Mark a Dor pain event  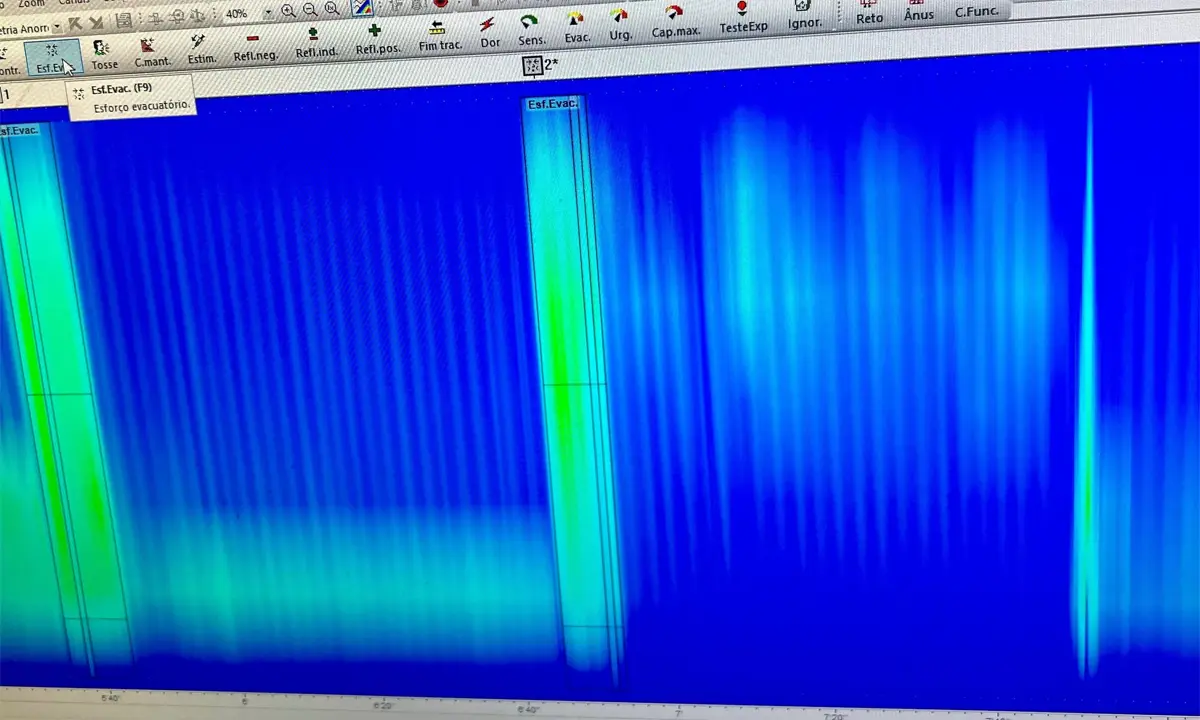[489, 32]
